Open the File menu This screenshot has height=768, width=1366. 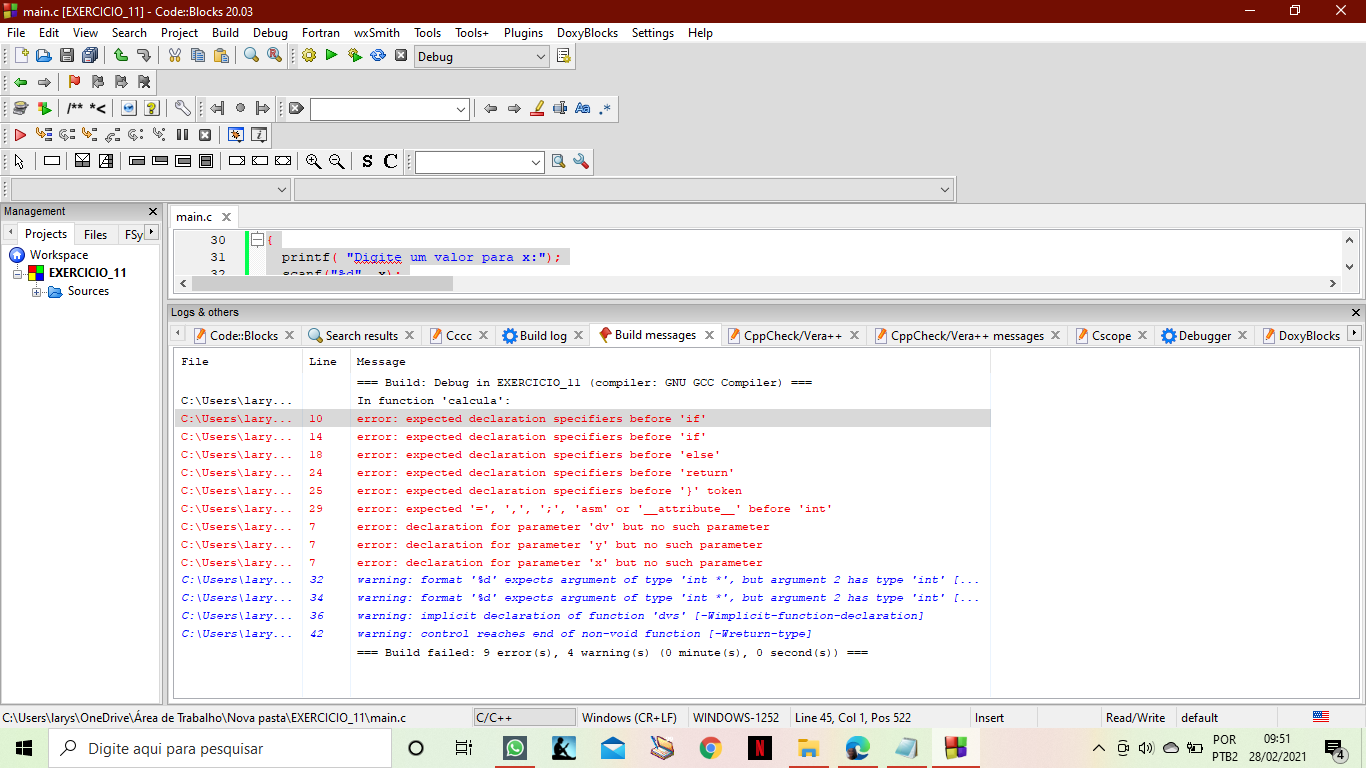(x=16, y=32)
